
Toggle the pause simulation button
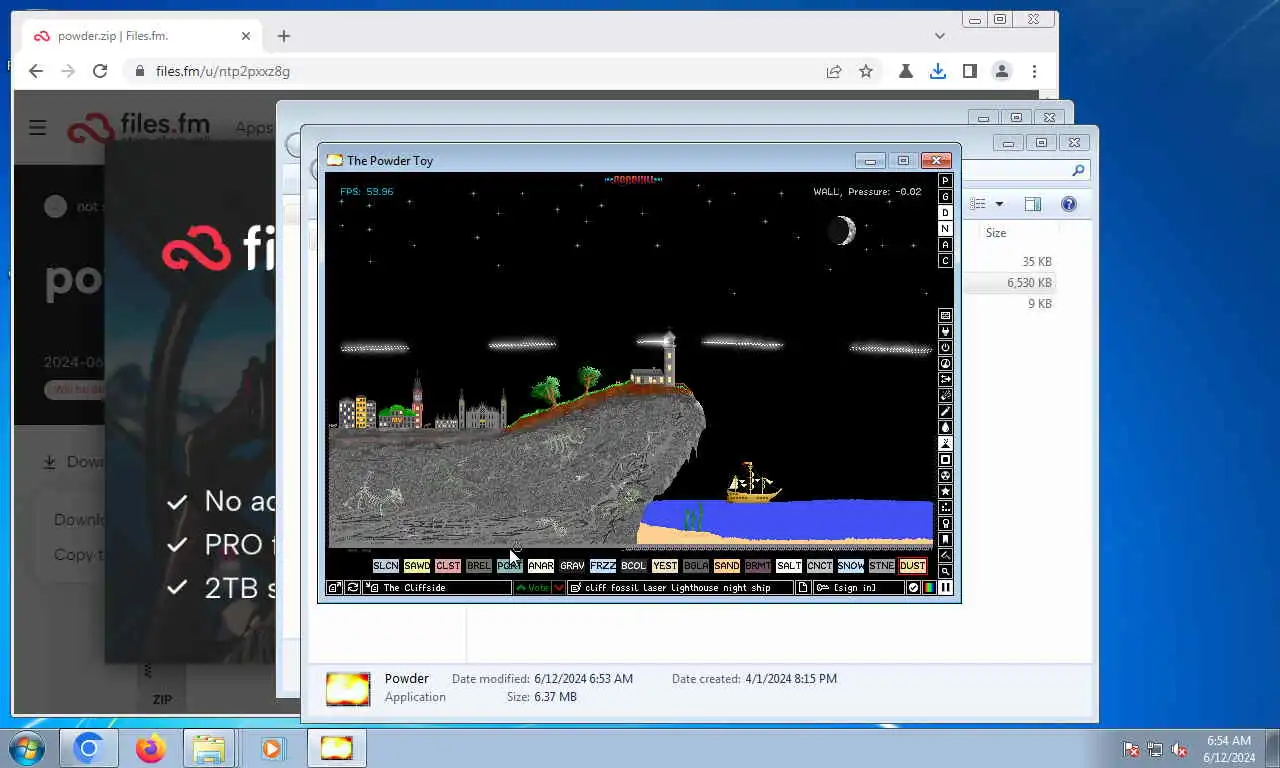click(945, 588)
